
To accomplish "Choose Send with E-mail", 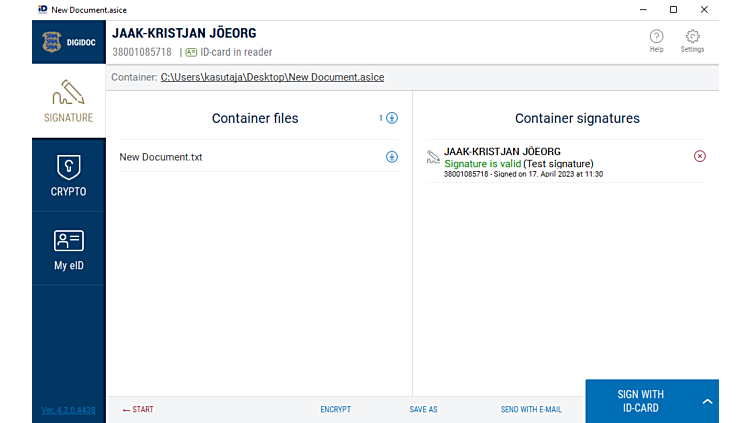I will point(531,410).
